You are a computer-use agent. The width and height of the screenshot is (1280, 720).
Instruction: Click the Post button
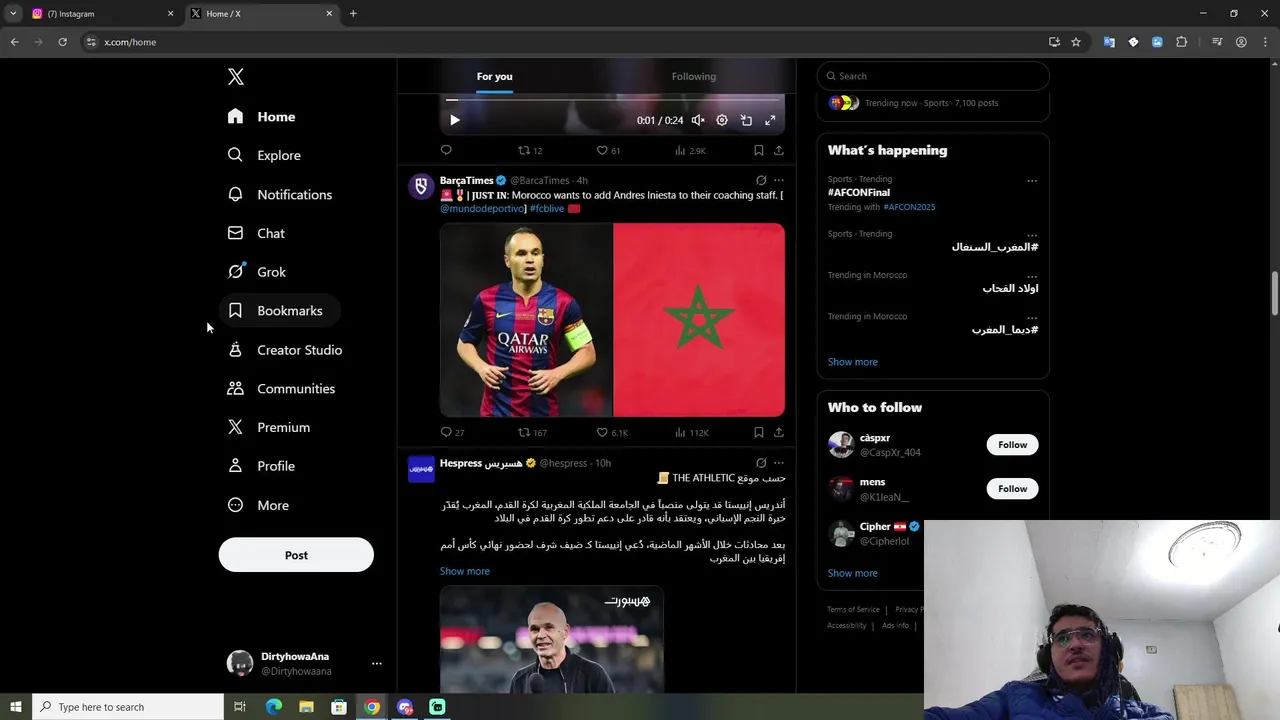(x=296, y=555)
